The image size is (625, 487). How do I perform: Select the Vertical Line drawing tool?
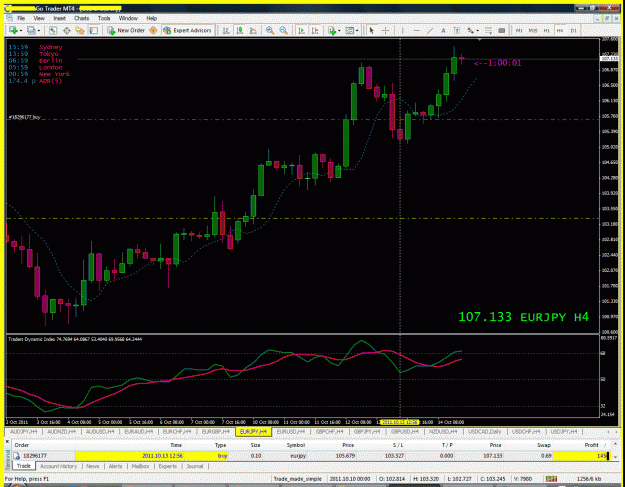403,30
